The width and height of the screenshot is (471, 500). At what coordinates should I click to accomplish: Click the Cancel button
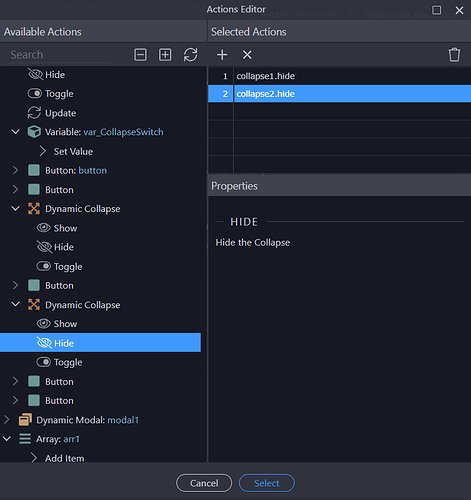204,483
